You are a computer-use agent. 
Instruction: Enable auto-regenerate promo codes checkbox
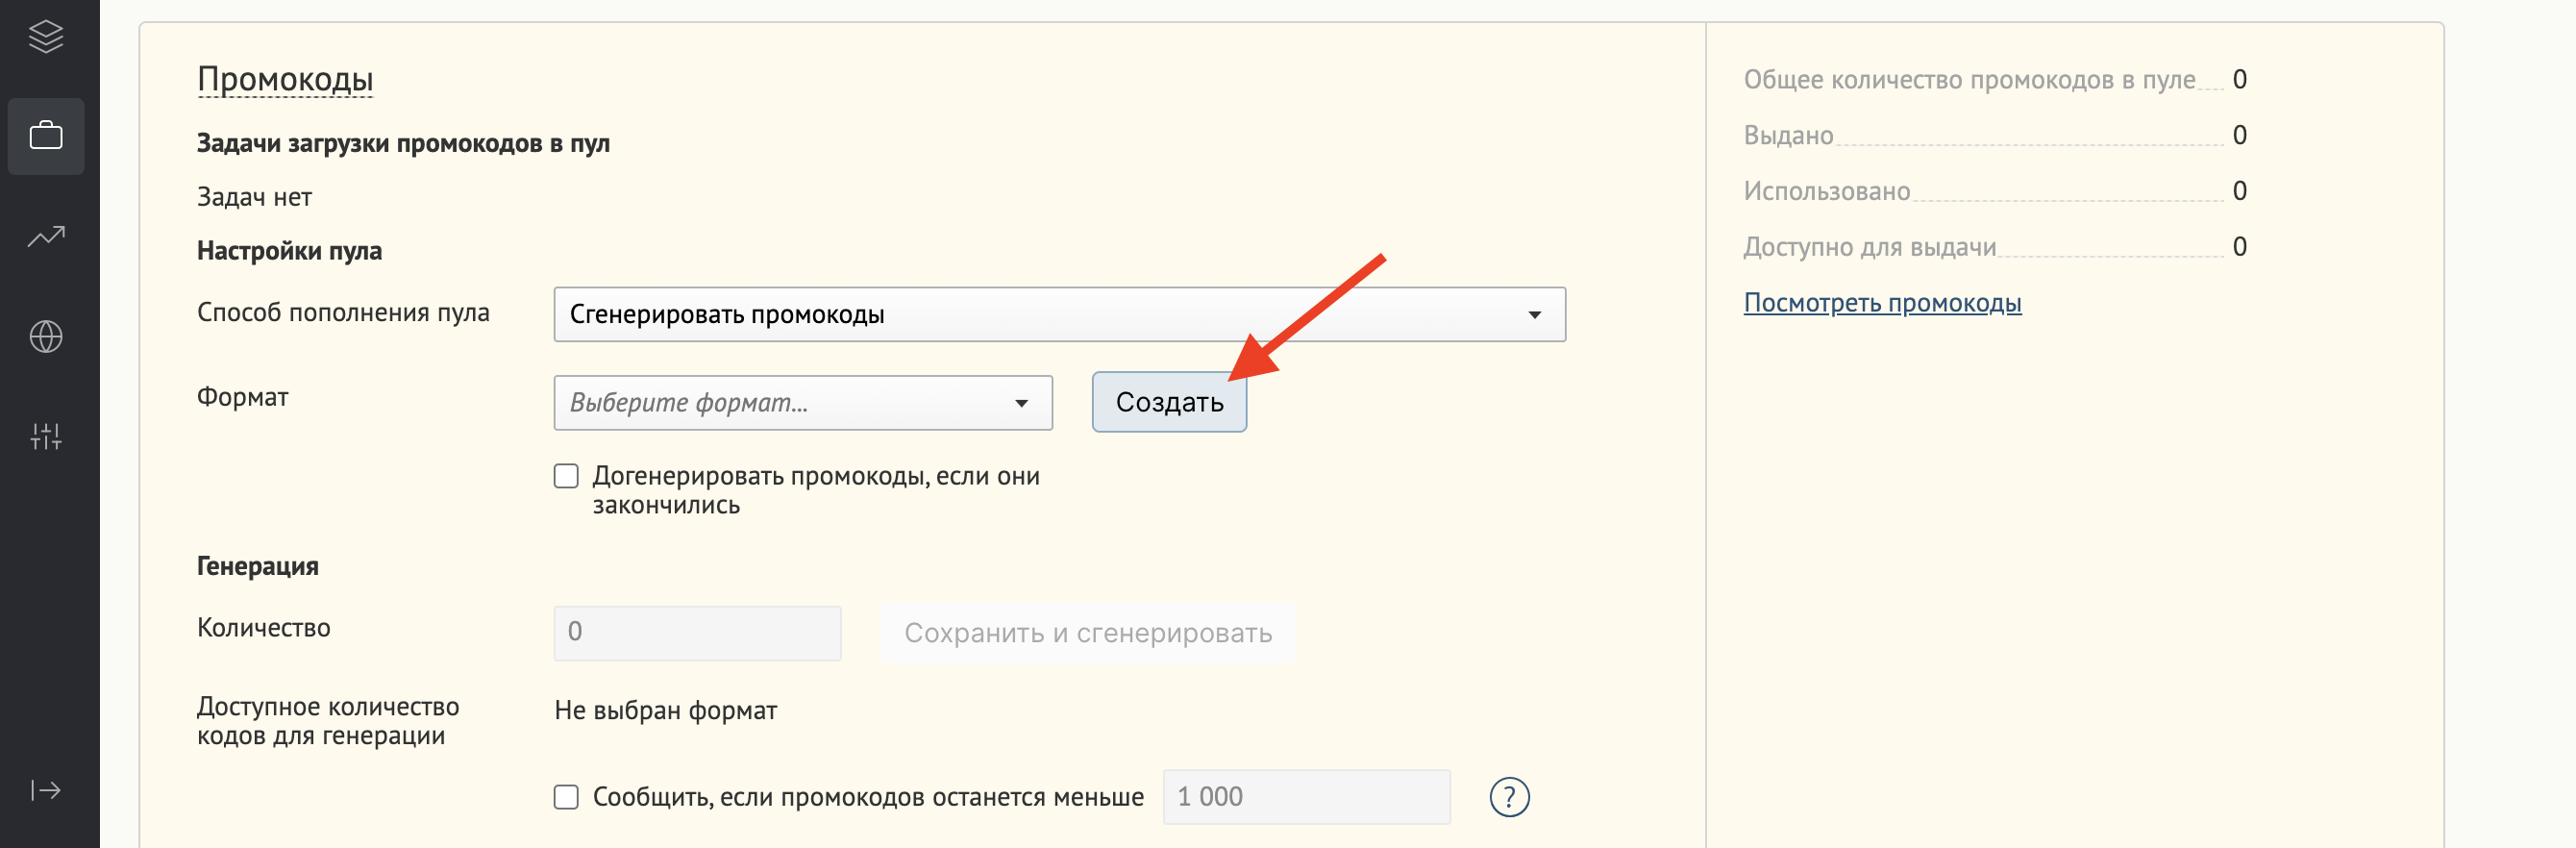tap(566, 476)
